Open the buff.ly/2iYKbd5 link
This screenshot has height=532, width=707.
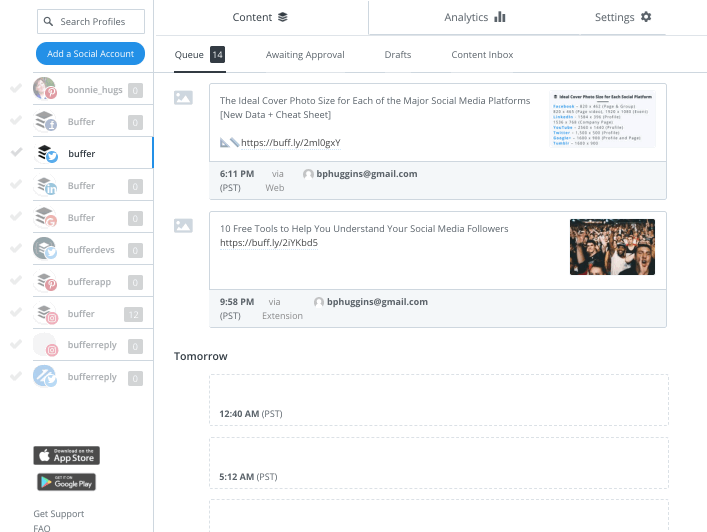[x=269, y=243]
